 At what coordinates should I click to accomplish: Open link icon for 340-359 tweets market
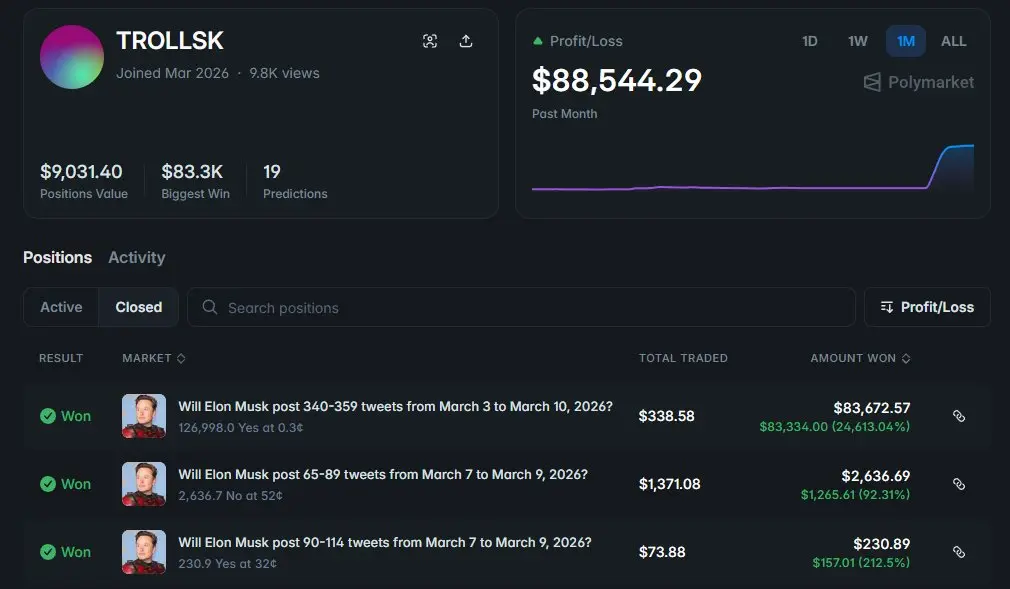coord(958,416)
